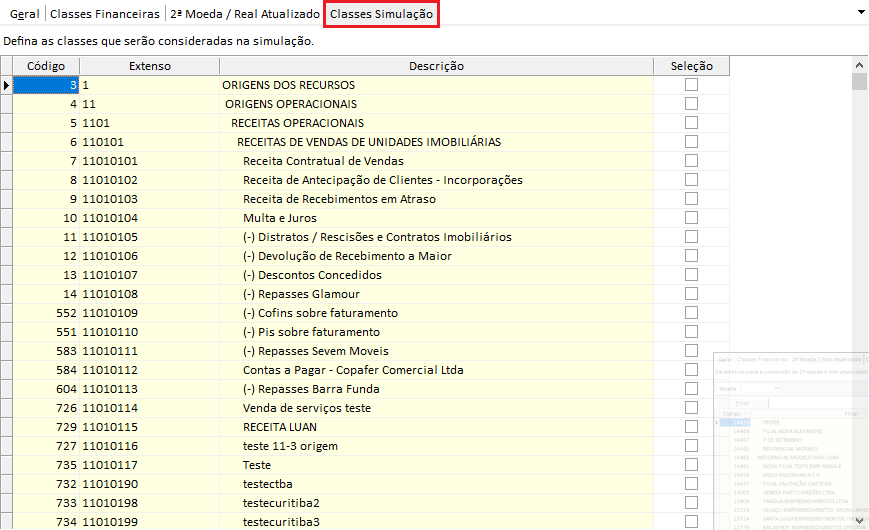
Task: Enable selection for Multa e Juros
Action: point(691,218)
